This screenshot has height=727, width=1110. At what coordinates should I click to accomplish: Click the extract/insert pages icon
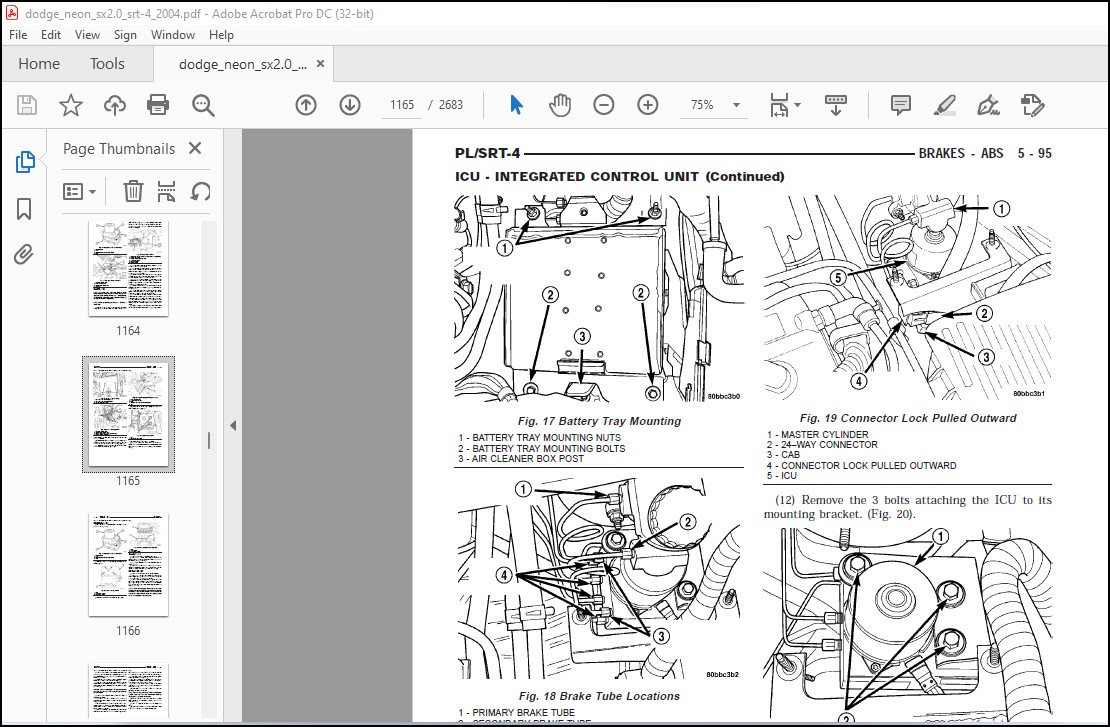point(166,191)
